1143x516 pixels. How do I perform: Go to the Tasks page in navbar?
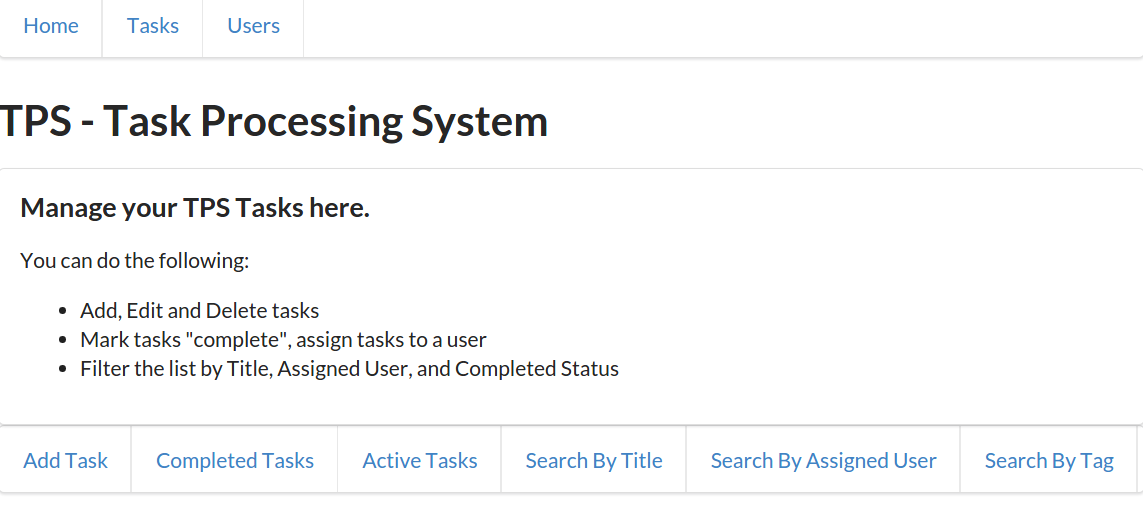[x=153, y=27]
